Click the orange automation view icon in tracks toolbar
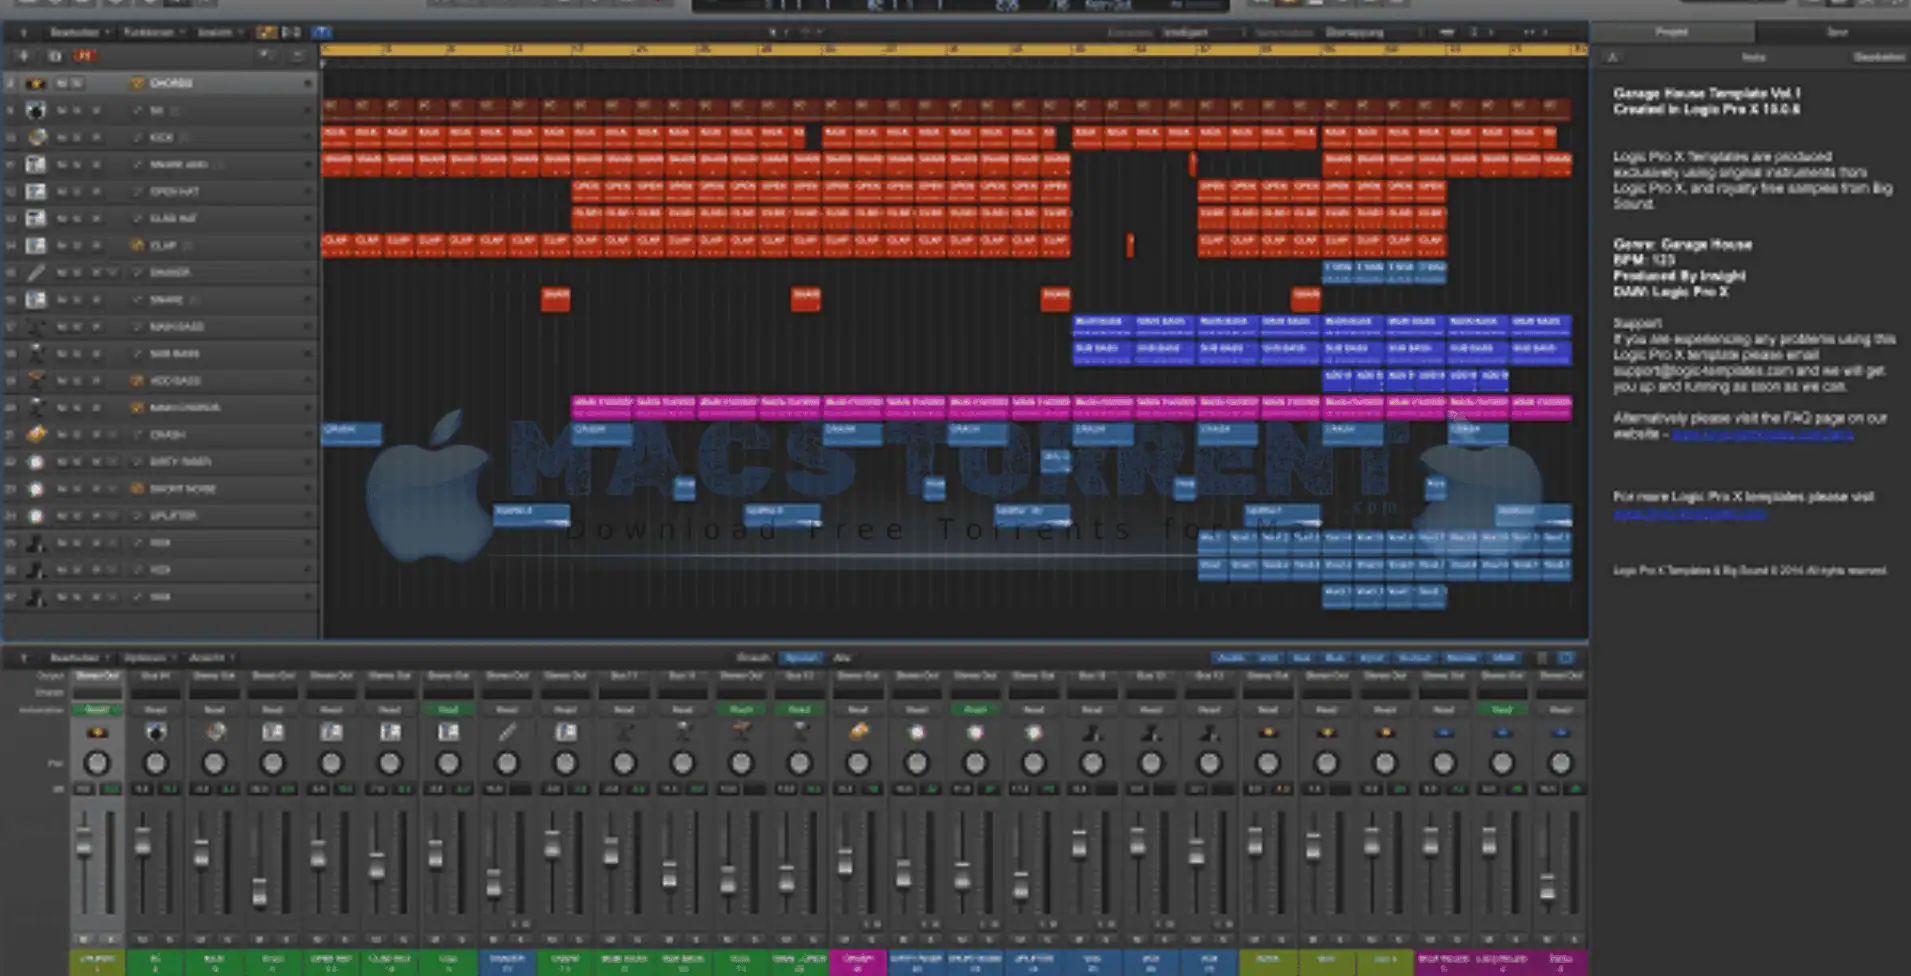 click(x=266, y=32)
